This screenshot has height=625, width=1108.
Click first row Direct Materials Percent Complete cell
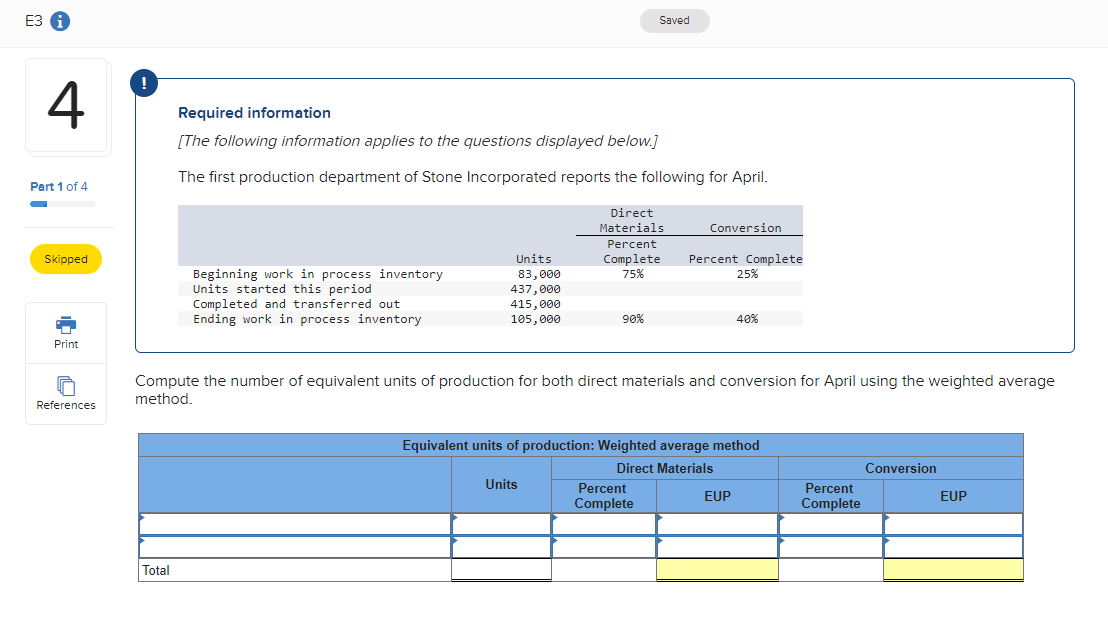[x=604, y=524]
